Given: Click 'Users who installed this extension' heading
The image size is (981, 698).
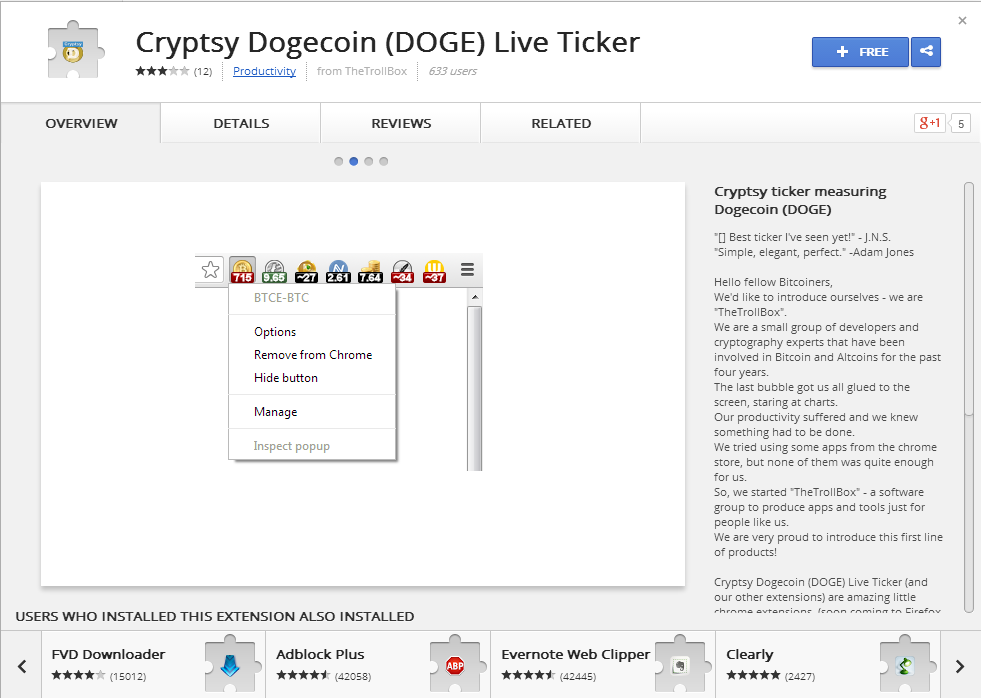Looking at the screenshot, I should (215, 617).
